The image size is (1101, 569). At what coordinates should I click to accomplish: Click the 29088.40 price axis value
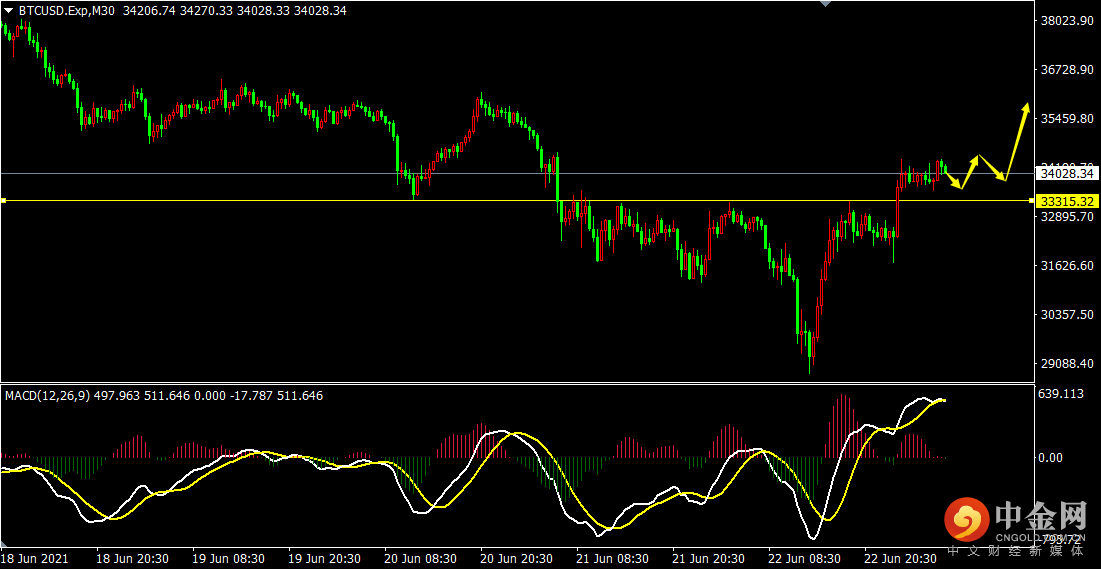coord(1067,364)
